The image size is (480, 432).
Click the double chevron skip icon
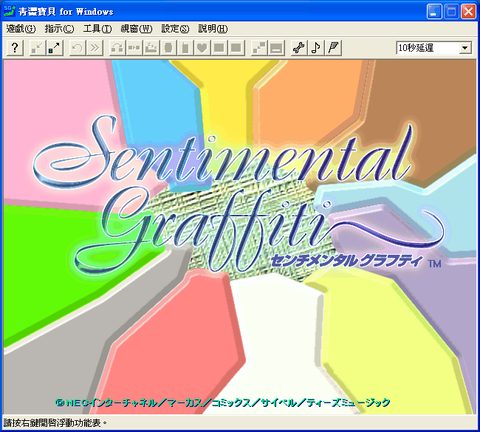pos(95,48)
